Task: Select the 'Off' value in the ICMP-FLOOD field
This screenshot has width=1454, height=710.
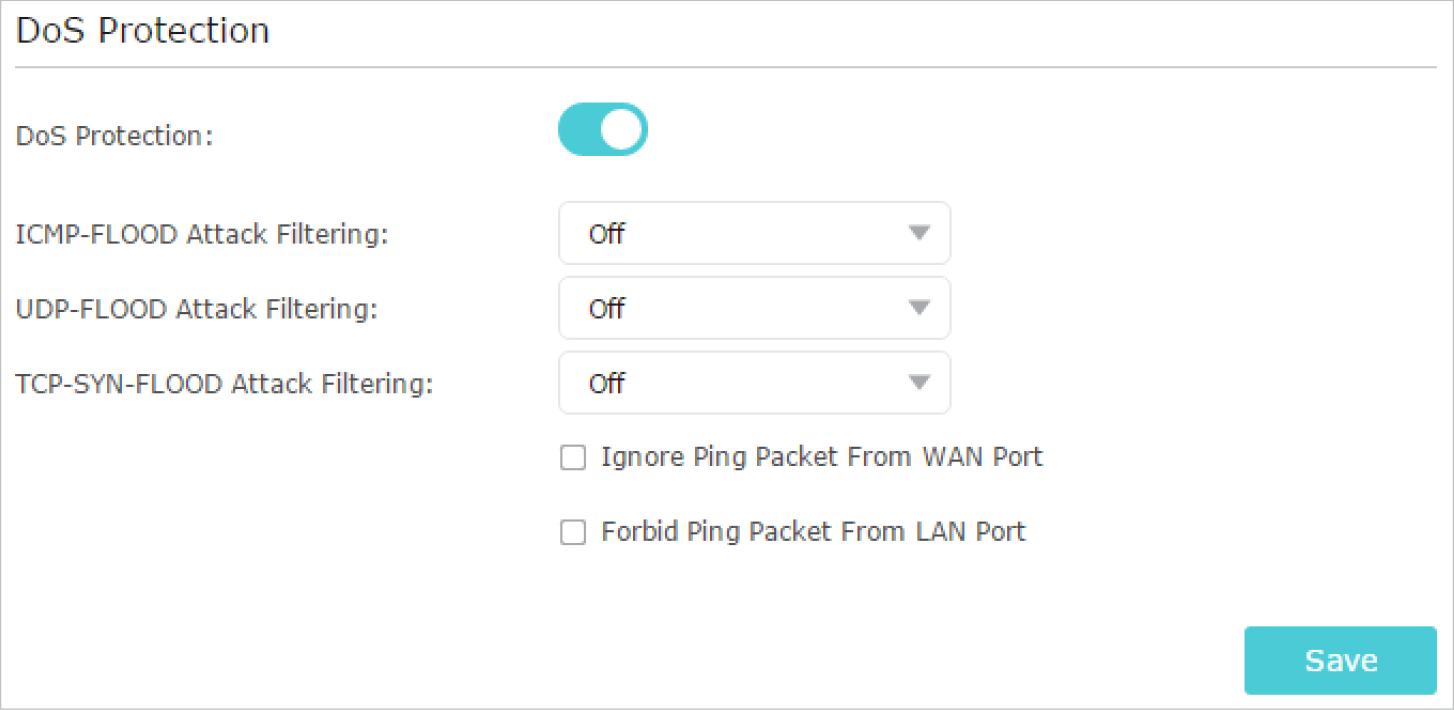Action: (607, 234)
